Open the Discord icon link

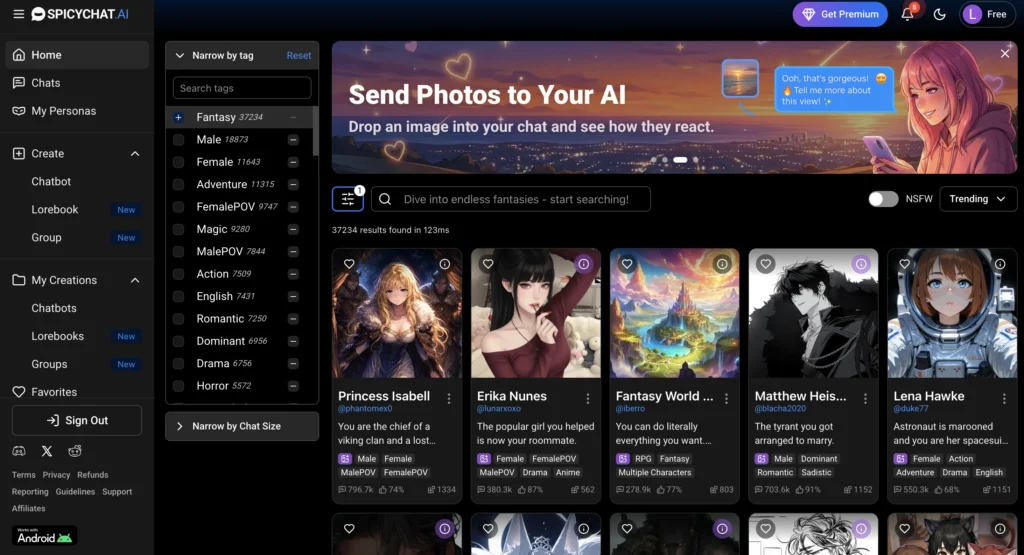[x=19, y=451]
